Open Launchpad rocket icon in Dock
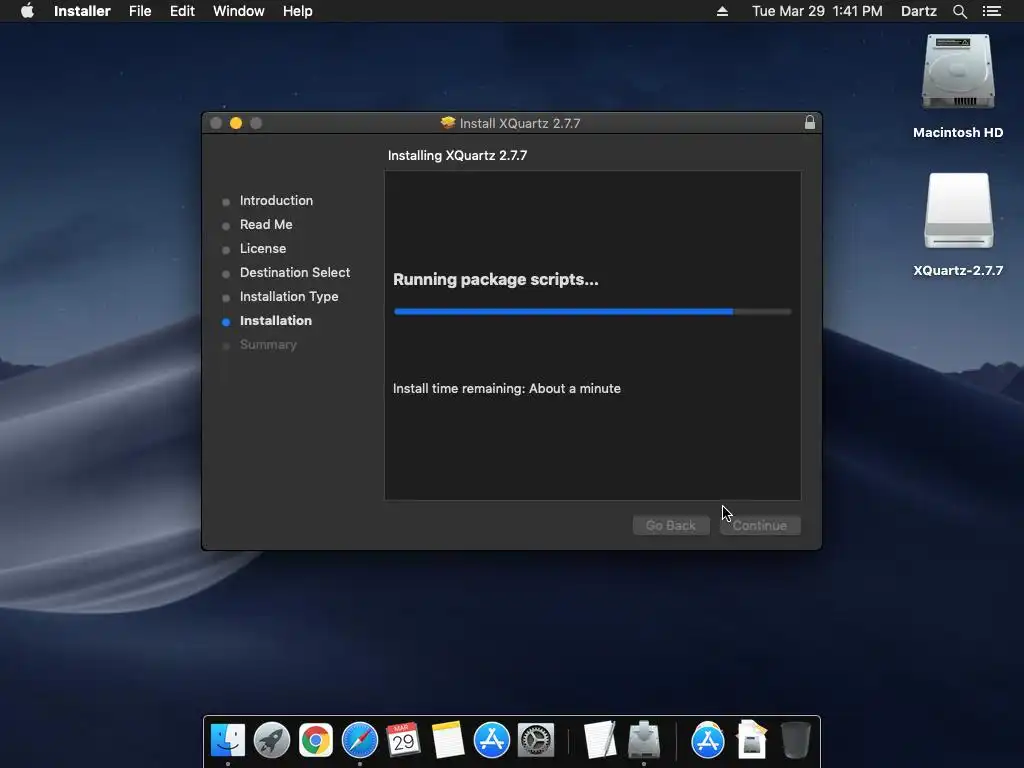Viewport: 1024px width, 768px height. [272, 741]
